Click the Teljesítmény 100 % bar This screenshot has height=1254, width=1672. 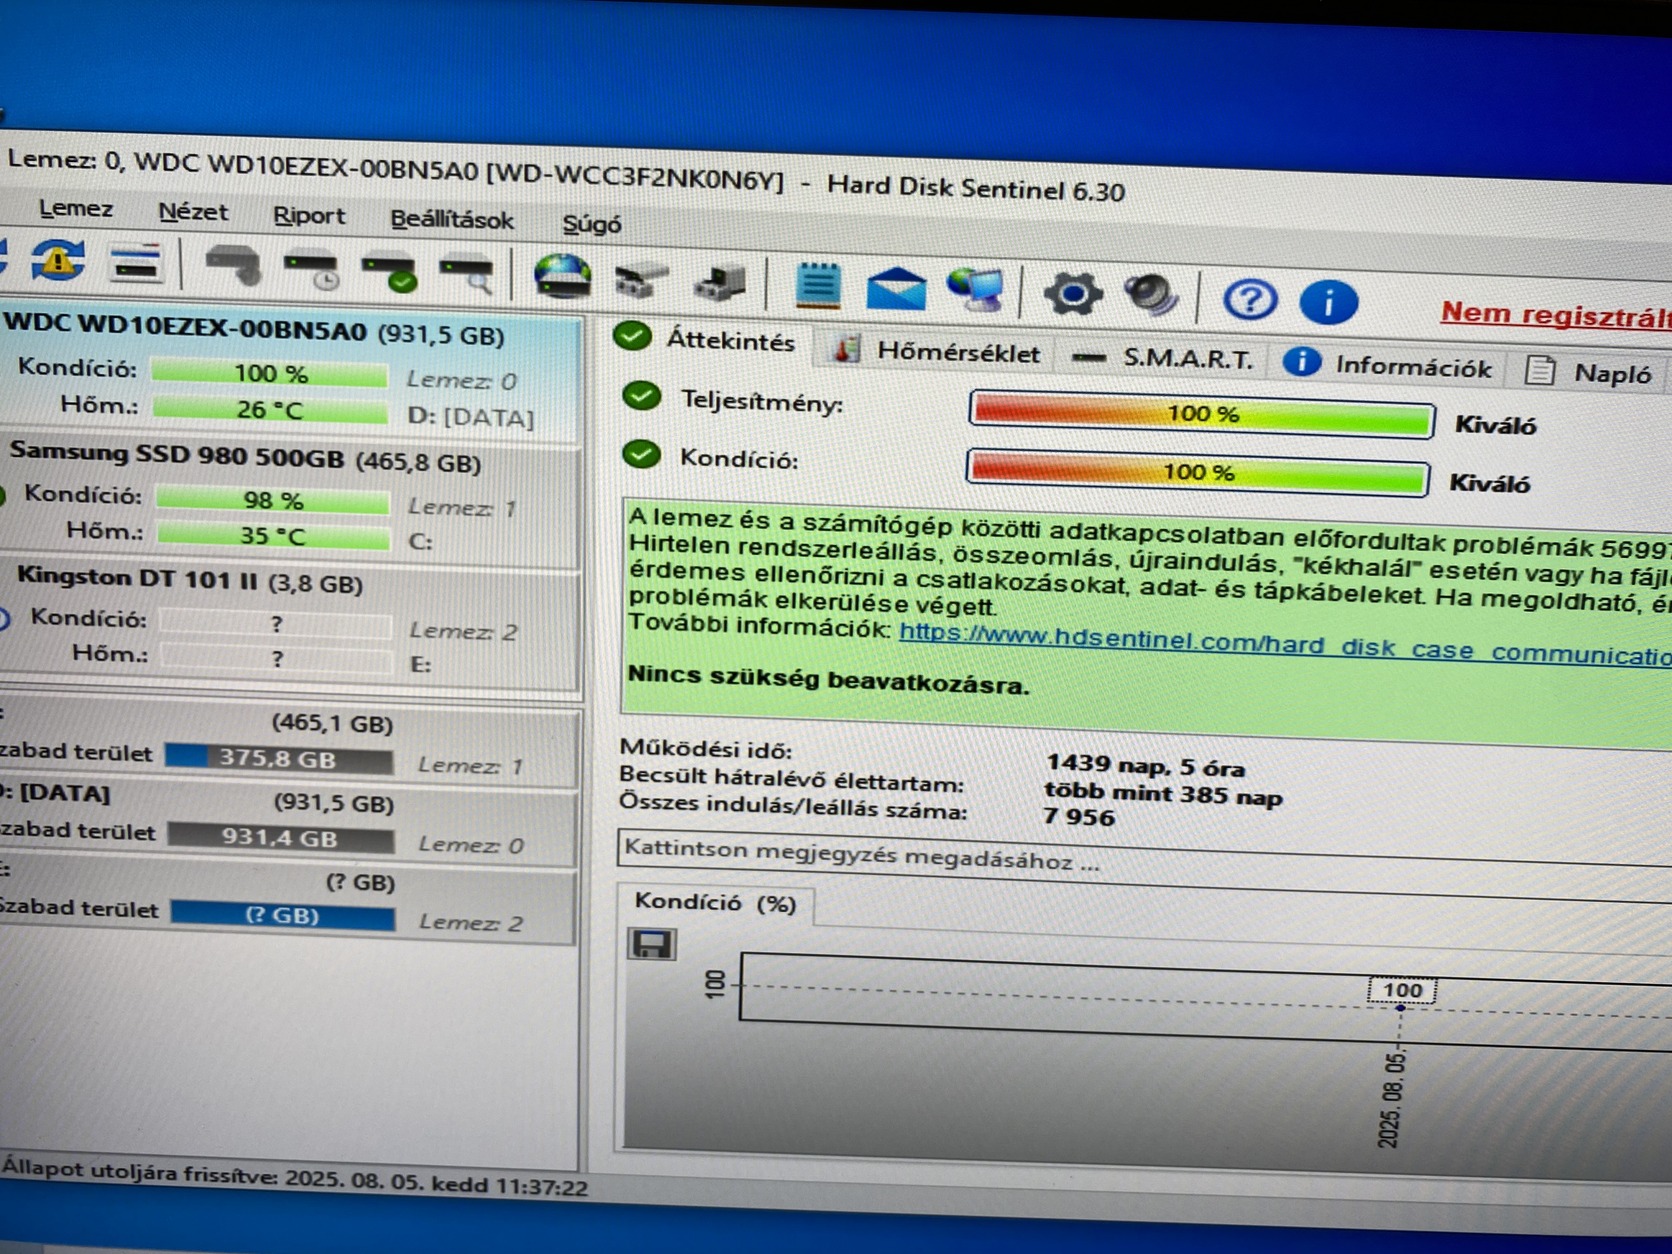pyautogui.click(x=1202, y=413)
